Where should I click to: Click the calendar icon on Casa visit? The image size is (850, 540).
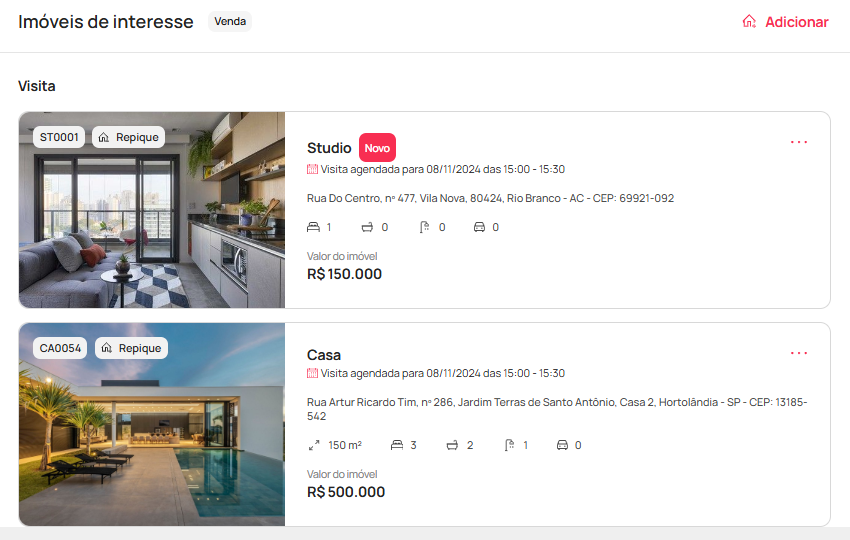tap(312, 373)
